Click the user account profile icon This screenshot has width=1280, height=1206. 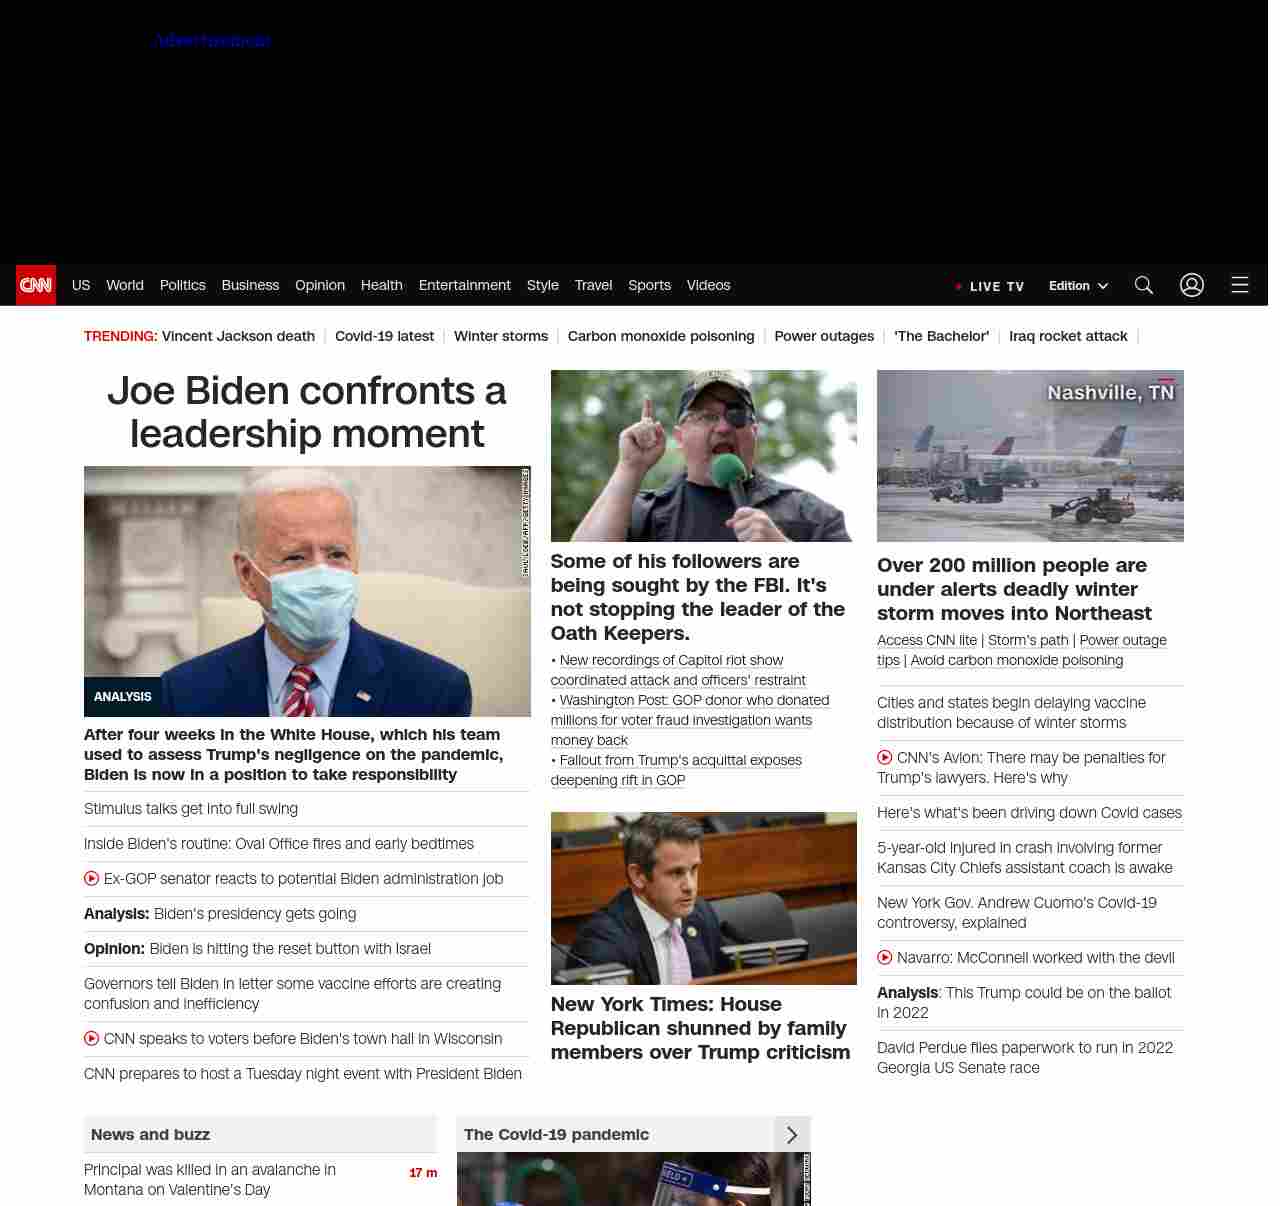(x=1191, y=285)
